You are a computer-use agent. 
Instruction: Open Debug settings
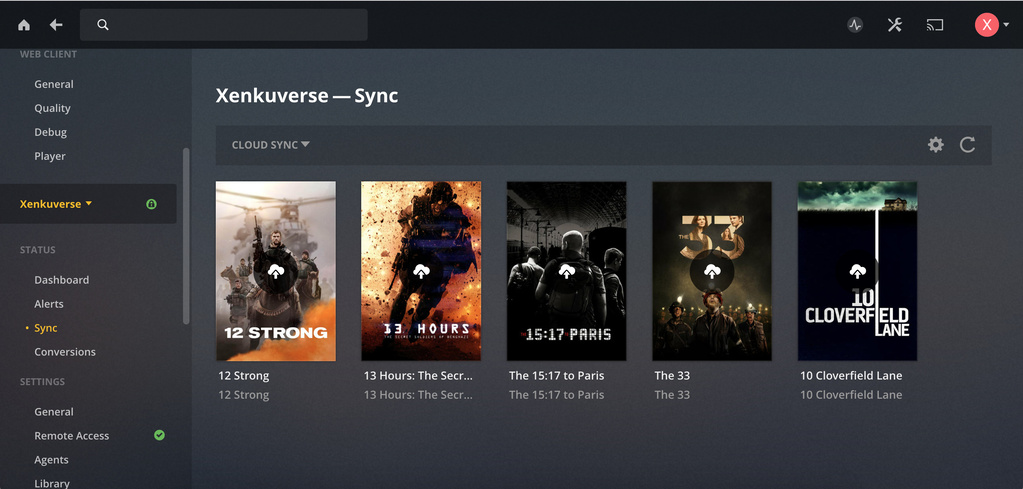[51, 132]
